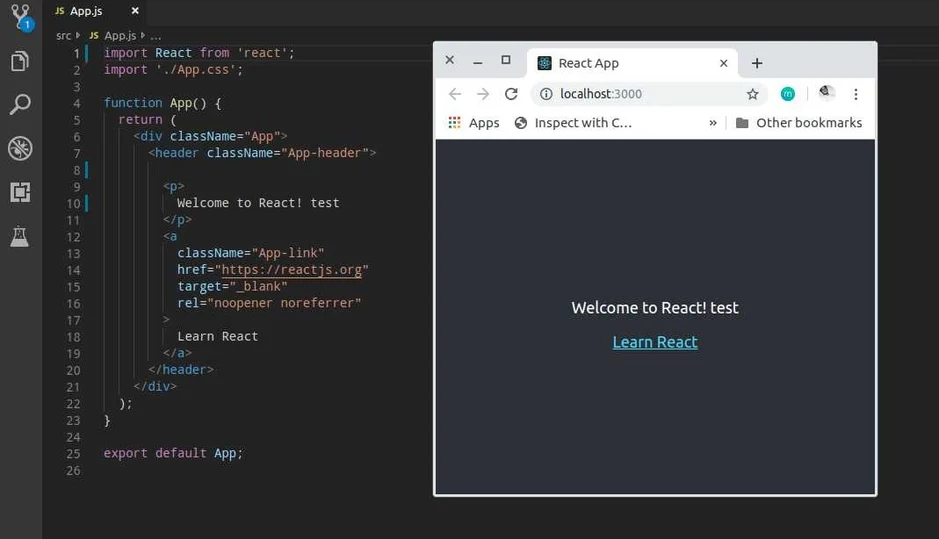
Task: Reload the localhost page
Action: point(511,94)
